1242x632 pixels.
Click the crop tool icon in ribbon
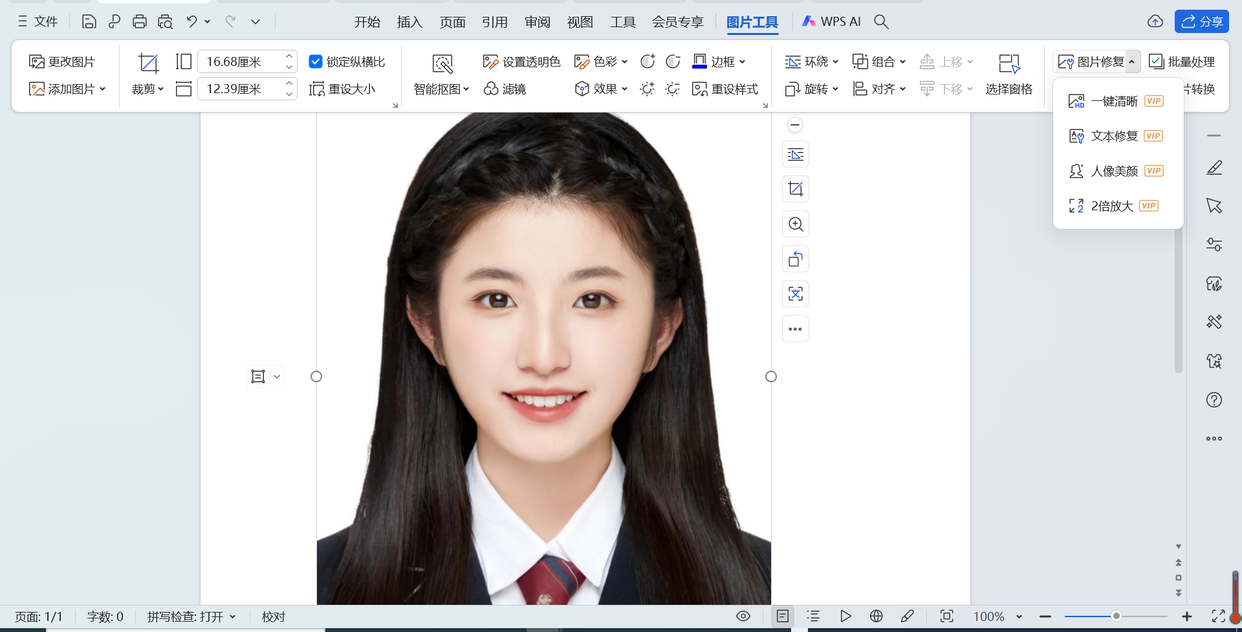[148, 63]
